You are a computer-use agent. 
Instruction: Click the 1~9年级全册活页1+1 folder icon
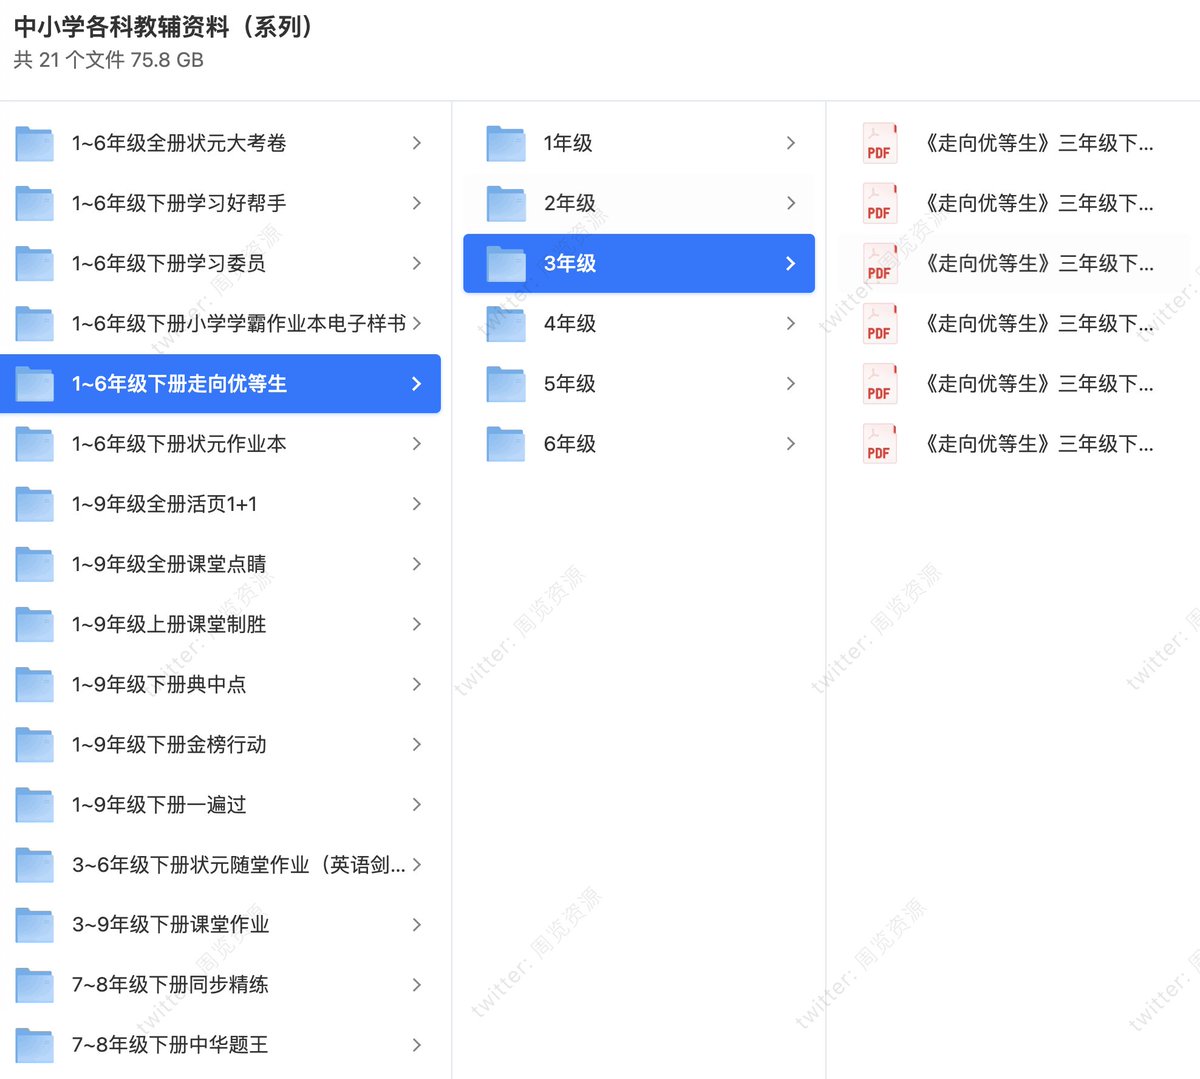pyautogui.click(x=34, y=504)
